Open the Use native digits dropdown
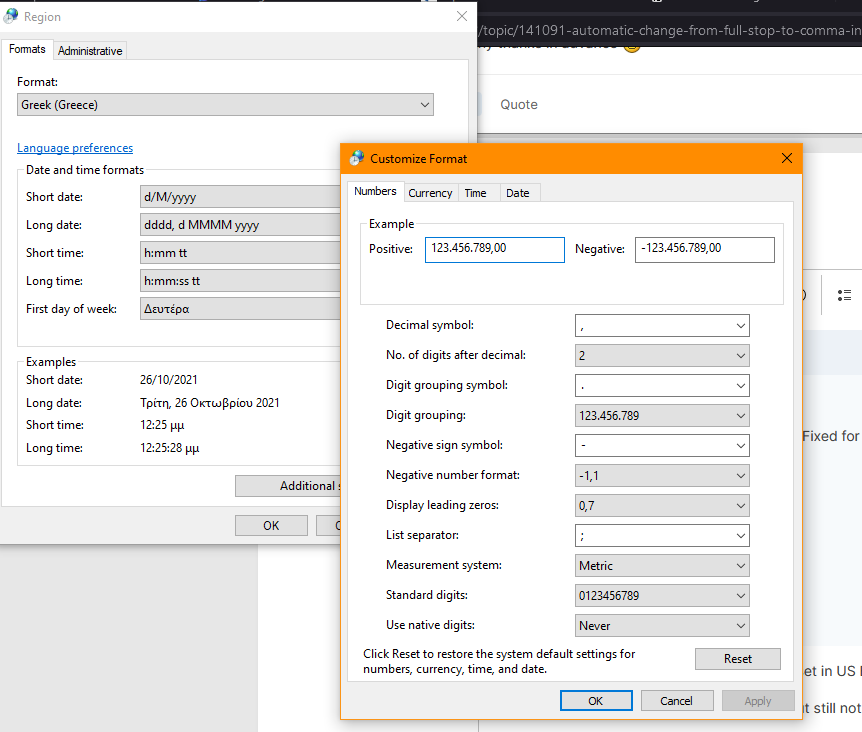The width and height of the screenshot is (862, 732). tap(662, 625)
